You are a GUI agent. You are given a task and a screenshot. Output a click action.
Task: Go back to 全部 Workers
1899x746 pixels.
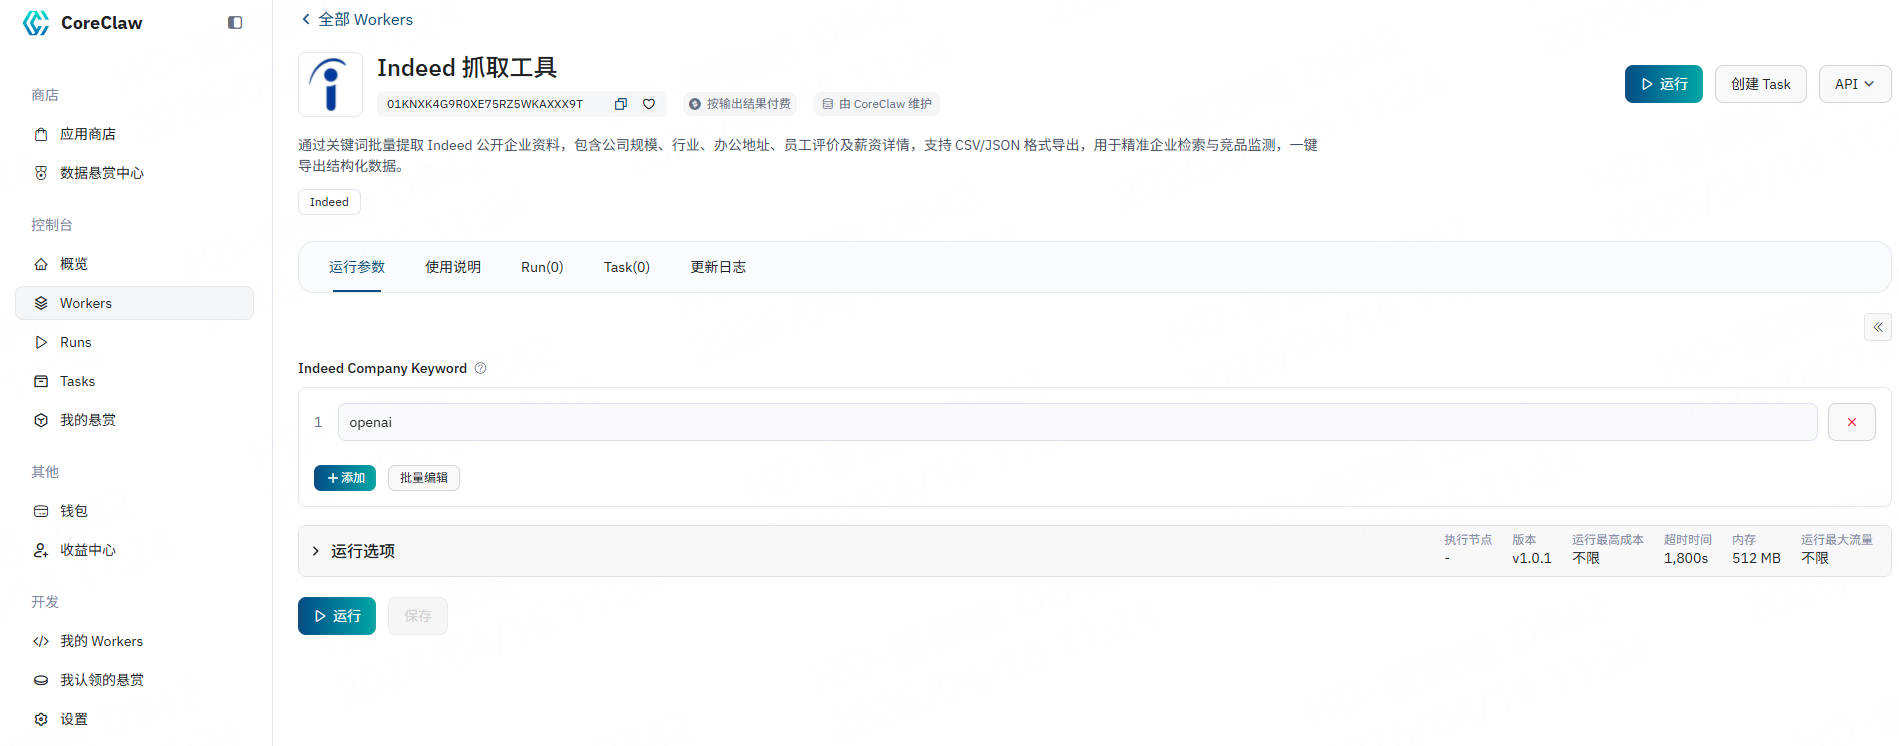357,20
